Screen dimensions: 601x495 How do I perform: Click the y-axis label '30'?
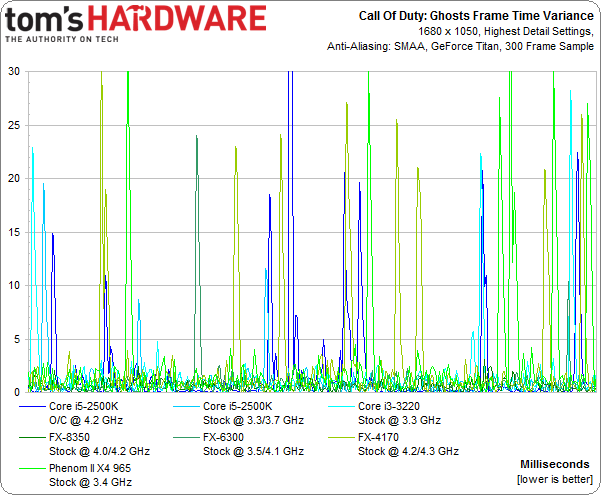tap(14, 71)
